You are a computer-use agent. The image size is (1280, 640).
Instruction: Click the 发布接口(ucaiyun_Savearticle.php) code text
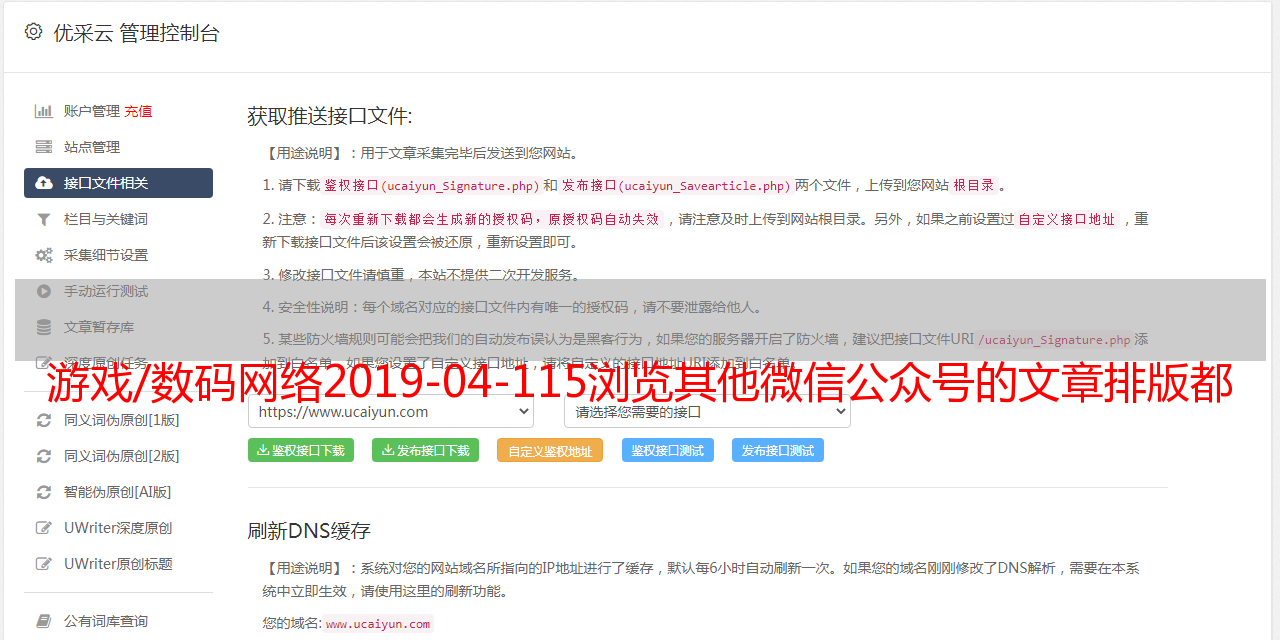[676, 185]
